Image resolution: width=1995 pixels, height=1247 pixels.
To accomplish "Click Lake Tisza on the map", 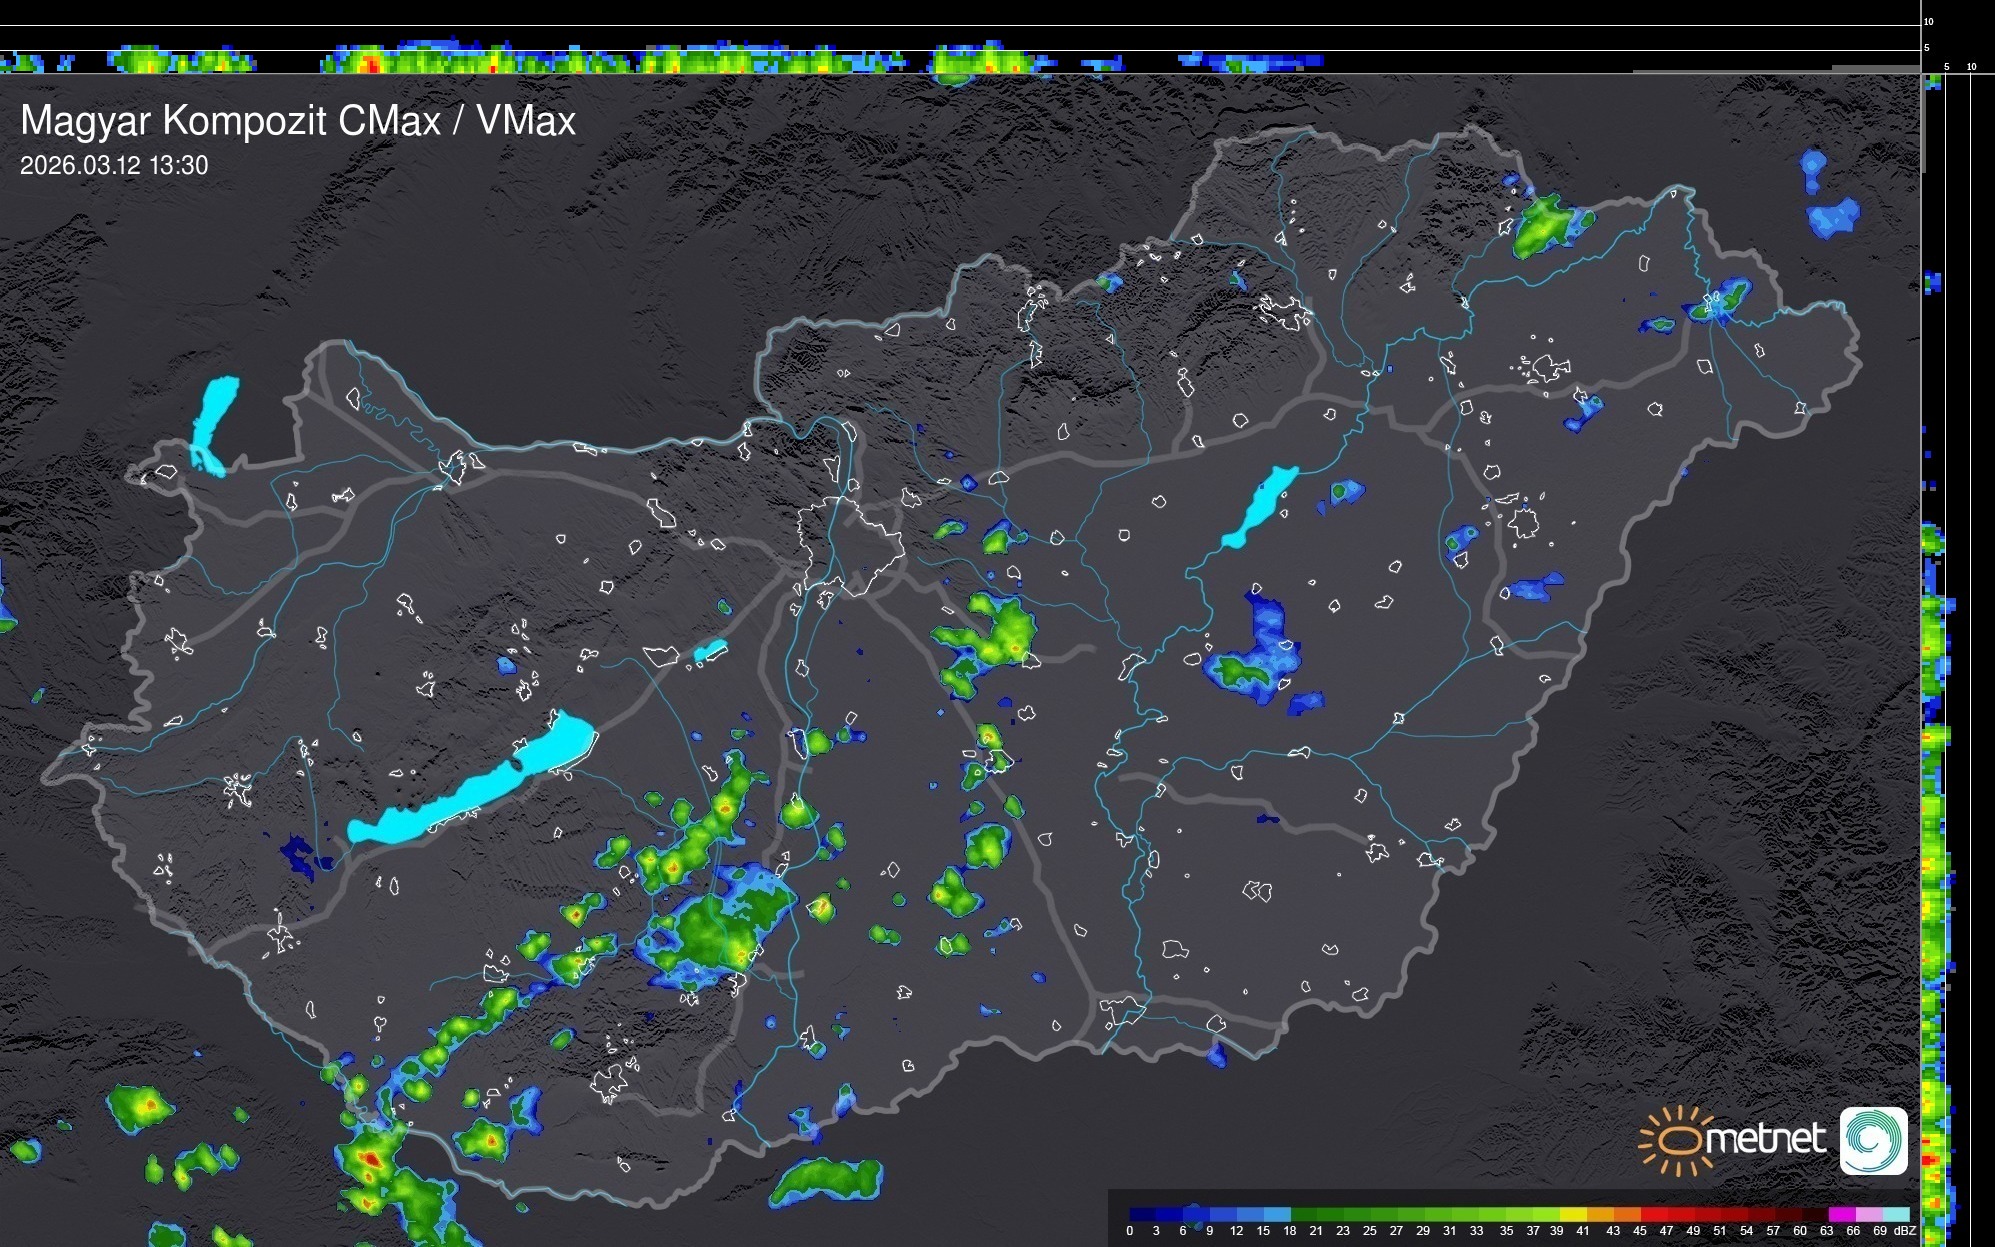I will (x=1260, y=506).
